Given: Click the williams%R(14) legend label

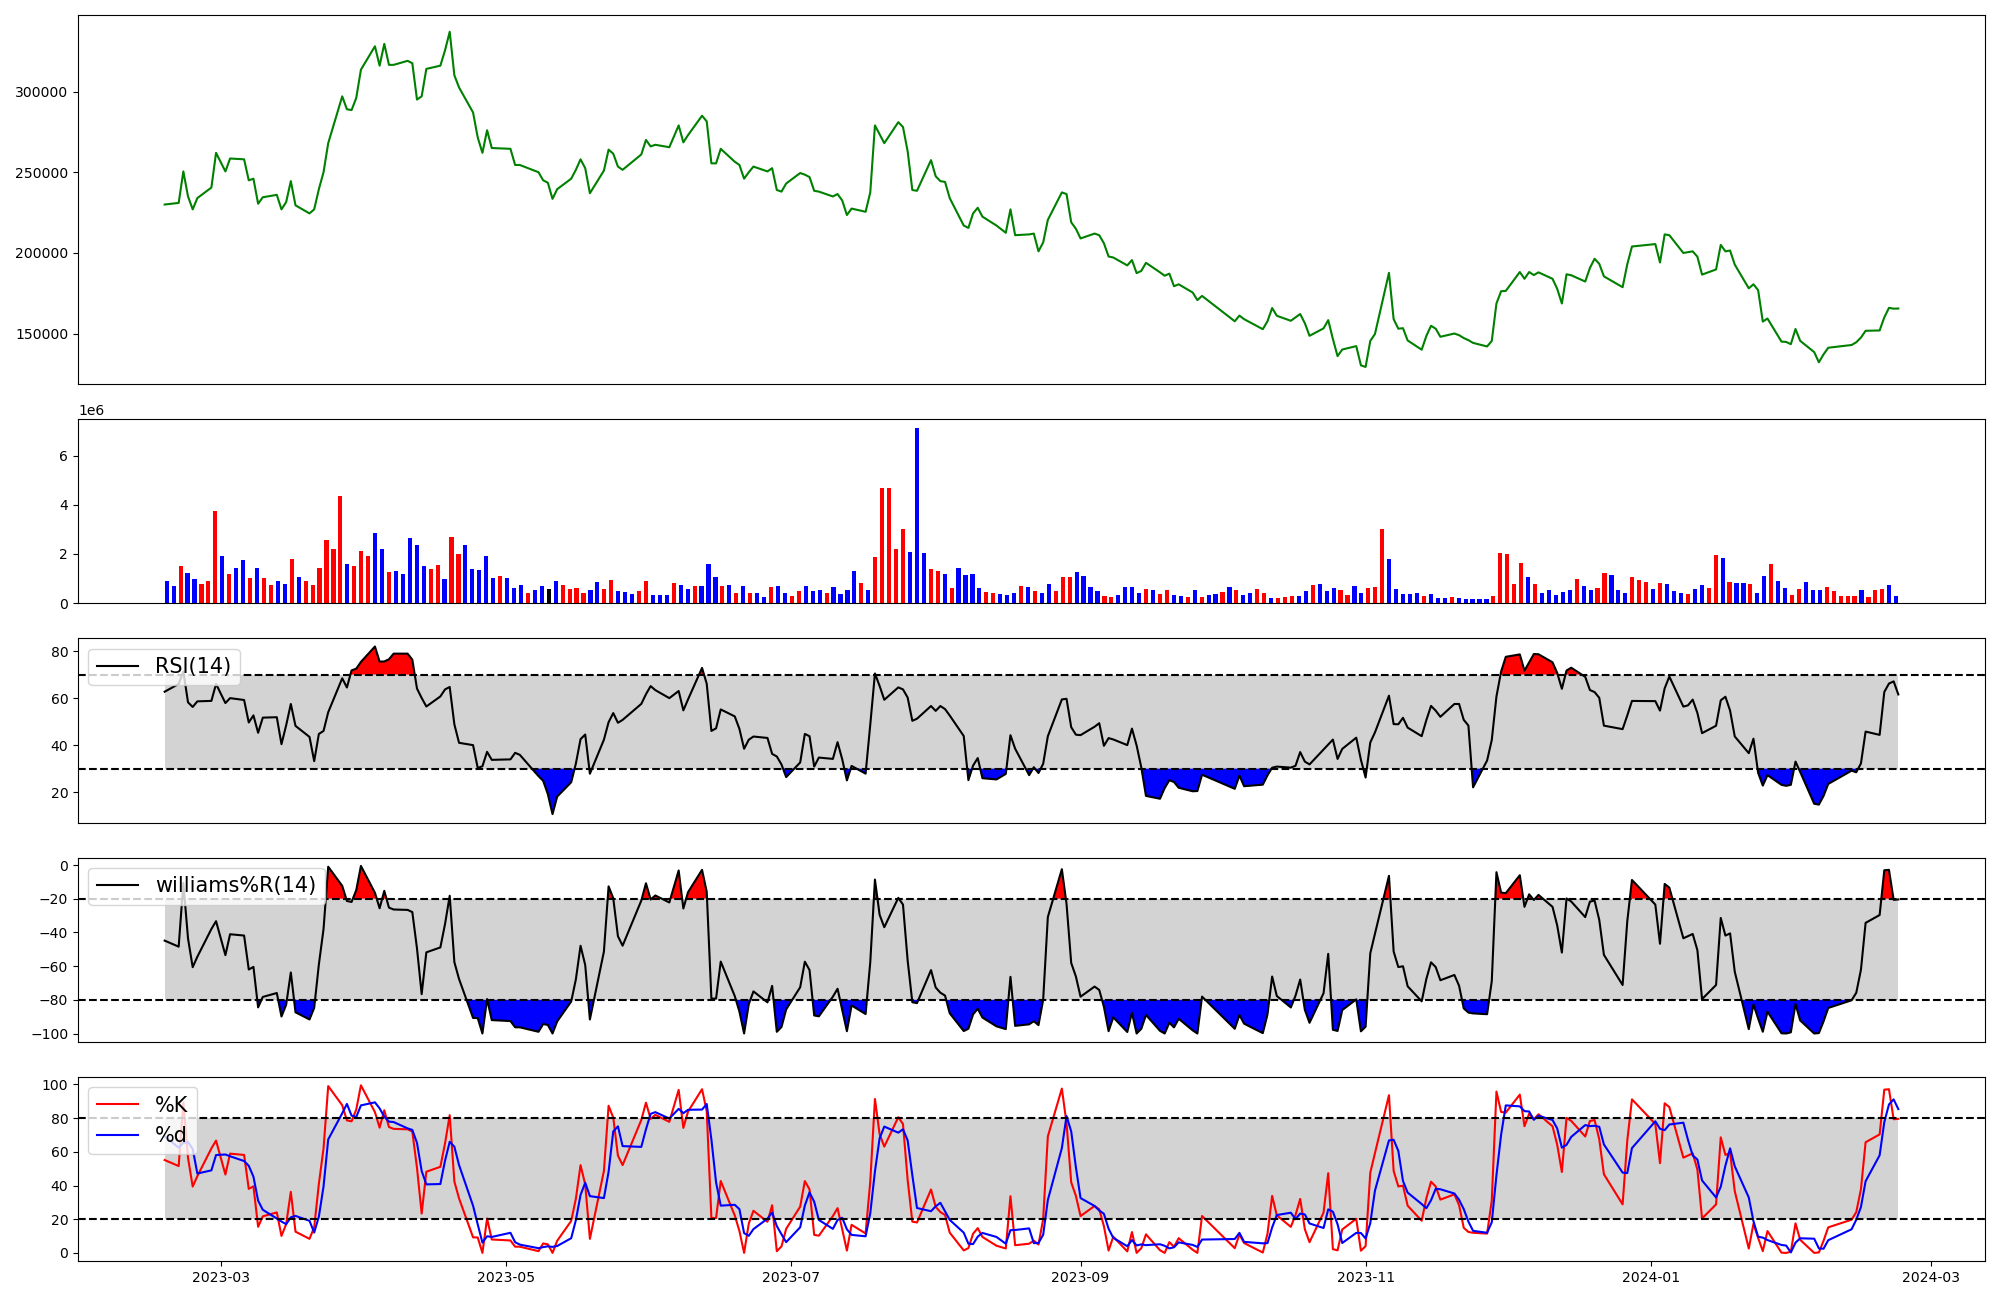Looking at the screenshot, I should pos(235,885).
